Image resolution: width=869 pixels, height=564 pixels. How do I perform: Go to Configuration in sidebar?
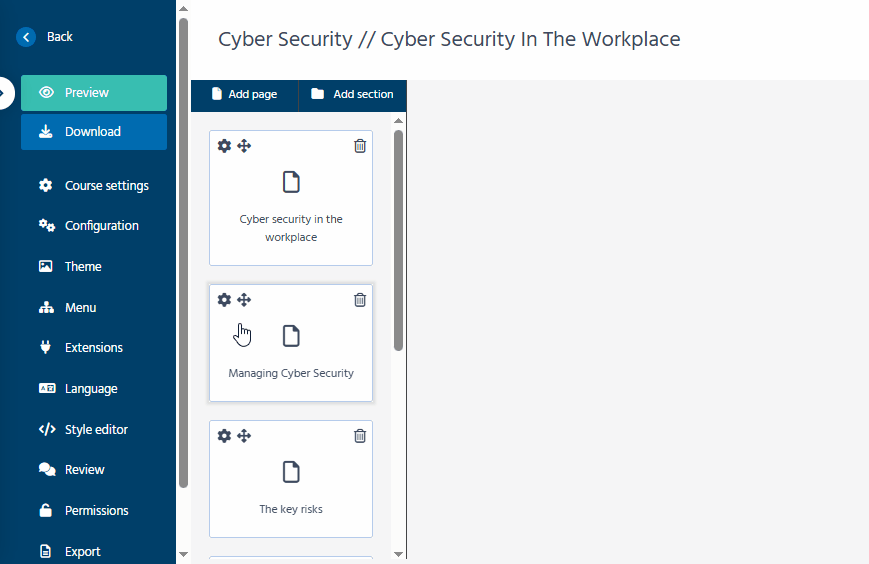[101, 226]
